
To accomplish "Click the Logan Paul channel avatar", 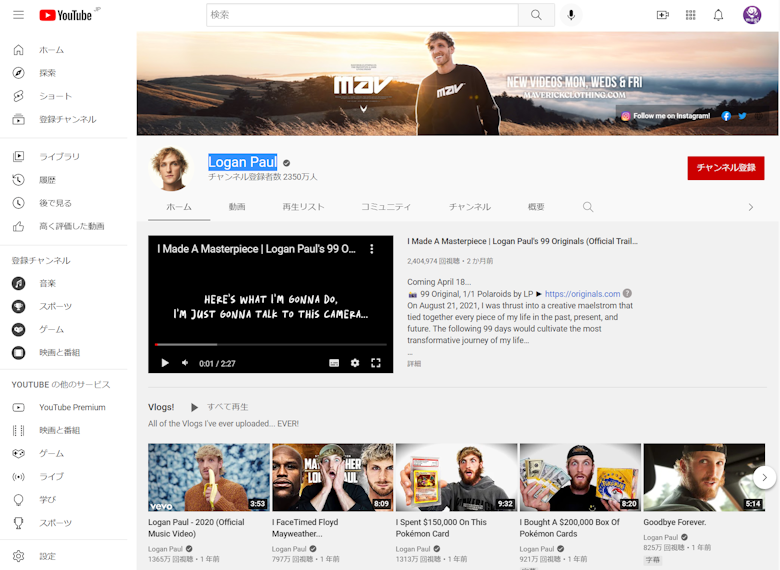I will pyautogui.click(x=171, y=169).
